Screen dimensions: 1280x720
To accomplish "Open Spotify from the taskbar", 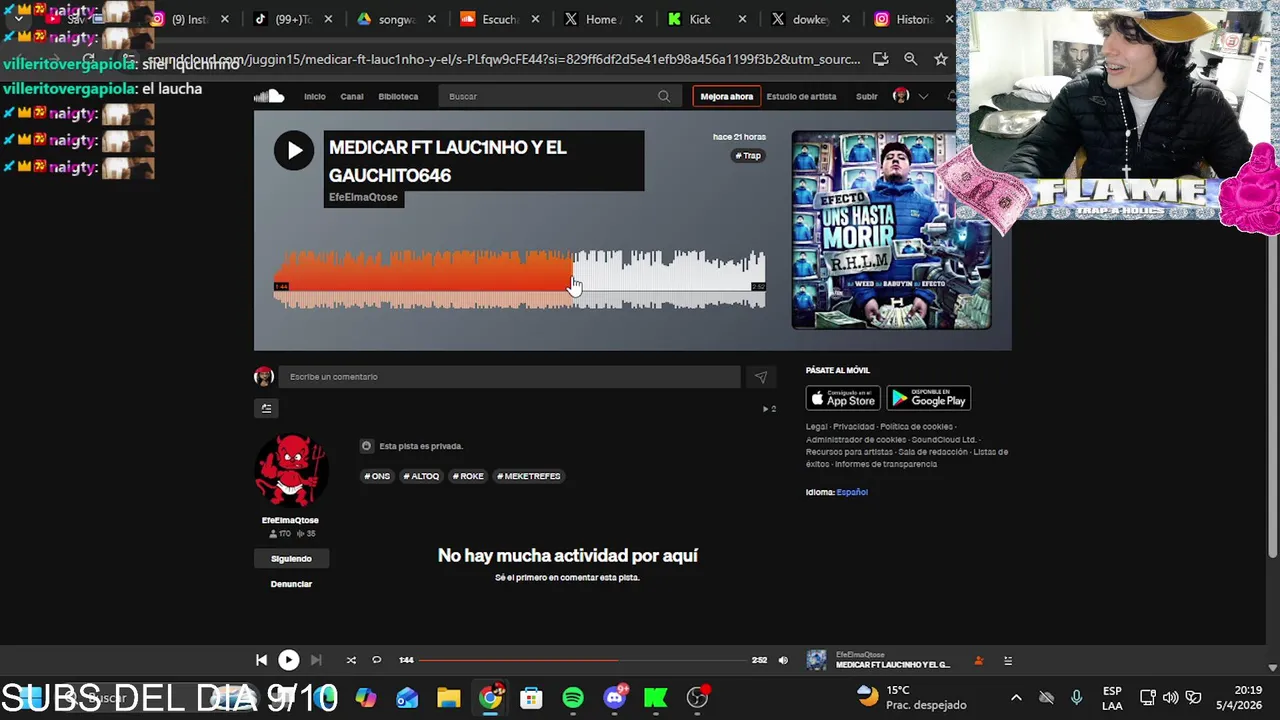I will pyautogui.click(x=573, y=698).
